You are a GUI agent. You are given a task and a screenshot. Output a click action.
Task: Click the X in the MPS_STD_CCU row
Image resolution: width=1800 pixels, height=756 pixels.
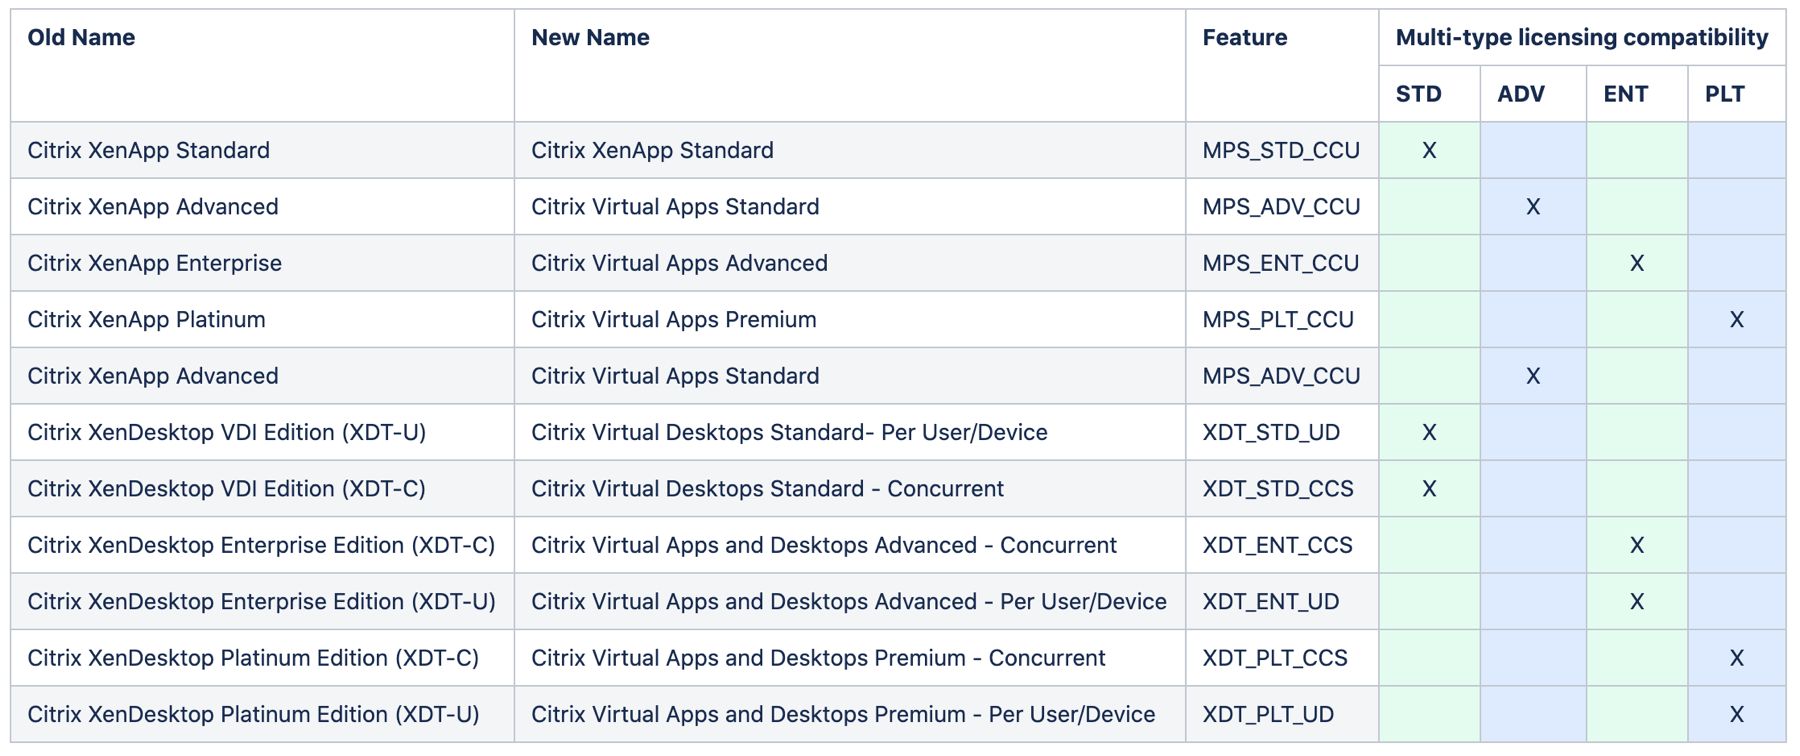click(1429, 150)
